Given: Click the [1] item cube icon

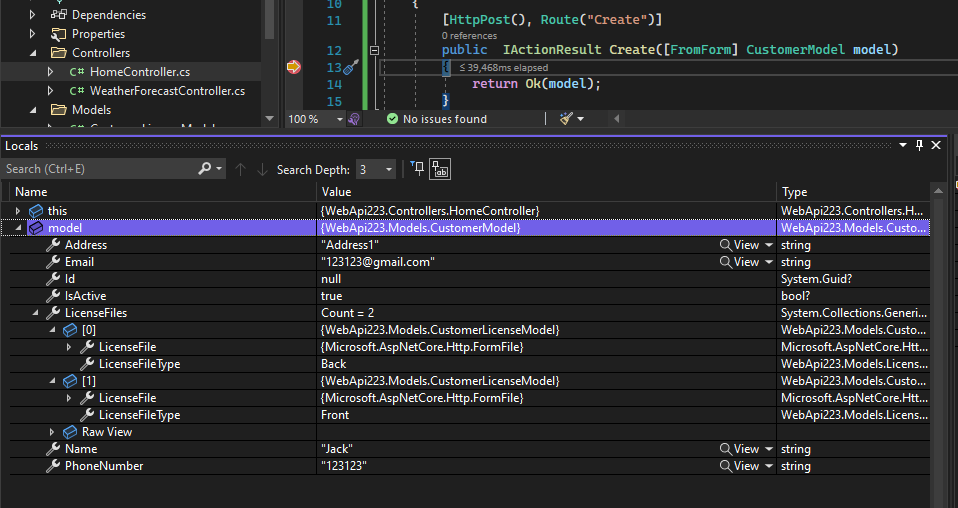Looking at the screenshot, I should pos(70,381).
